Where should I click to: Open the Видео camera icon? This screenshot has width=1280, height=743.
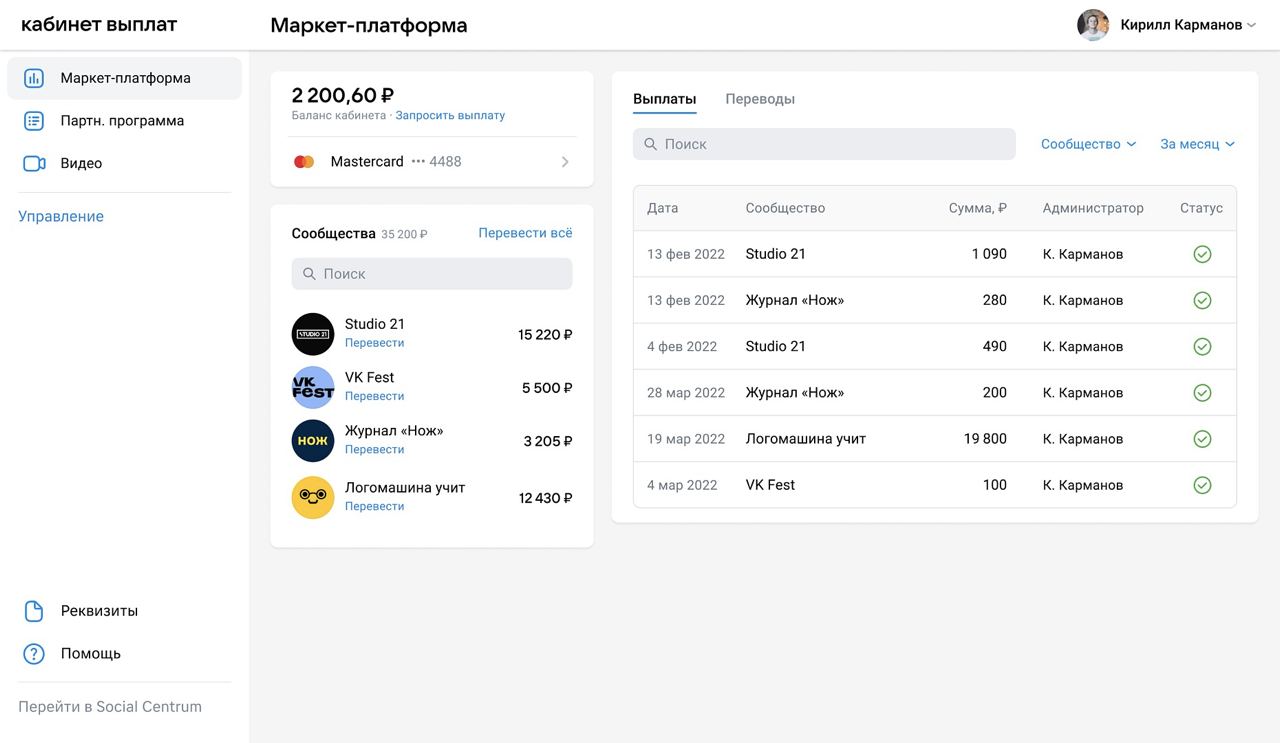[x=34, y=163]
